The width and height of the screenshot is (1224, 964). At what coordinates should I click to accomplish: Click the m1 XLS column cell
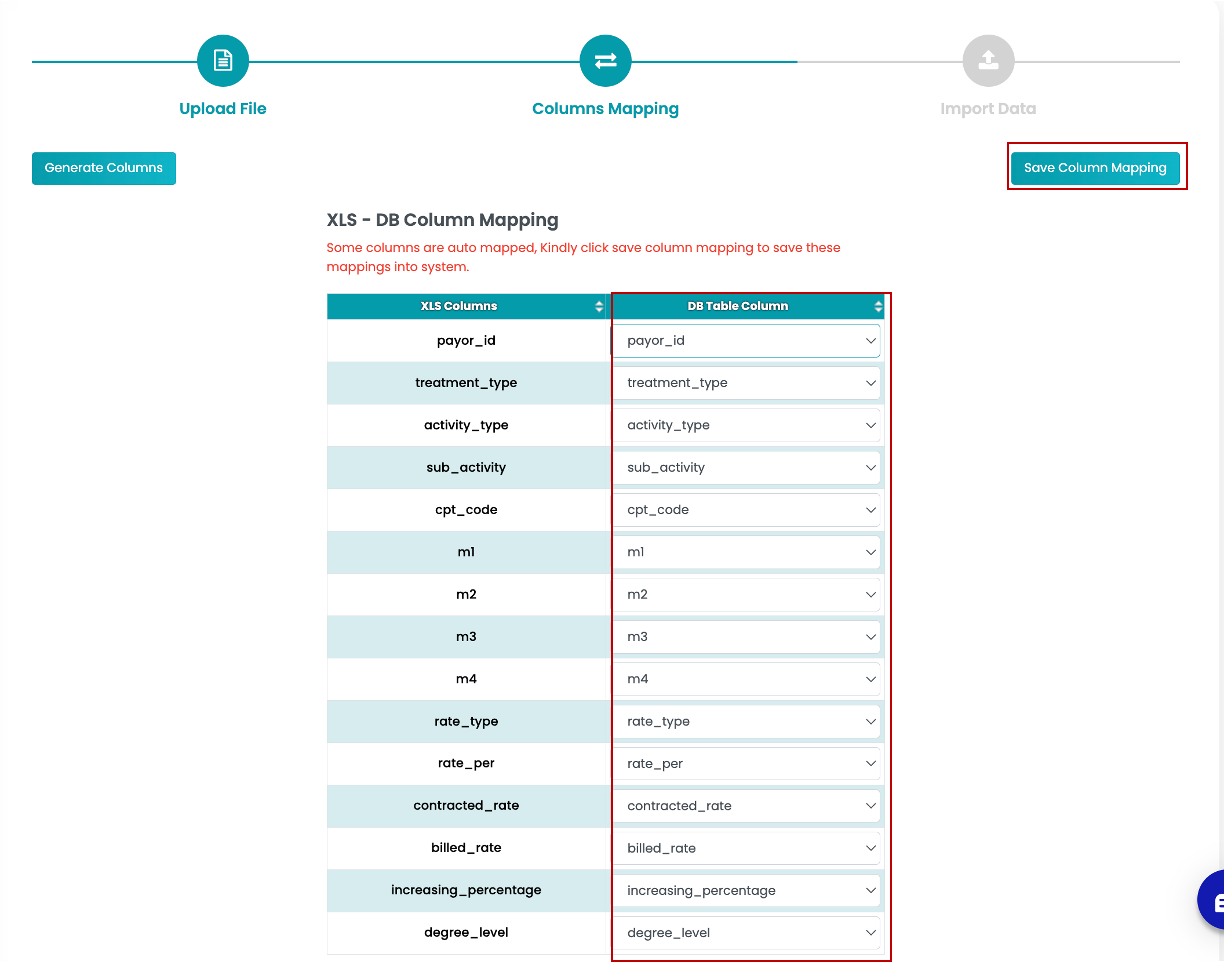tap(467, 552)
